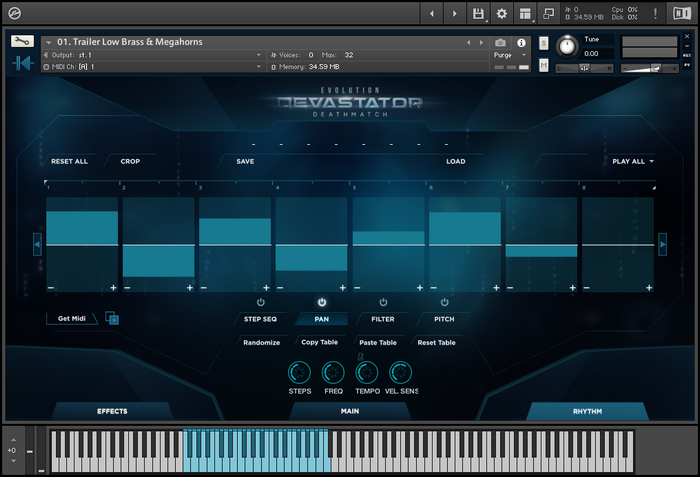Viewport: 700px width, 477px height.
Task: Switch to the Main tab
Action: [x=349, y=411]
